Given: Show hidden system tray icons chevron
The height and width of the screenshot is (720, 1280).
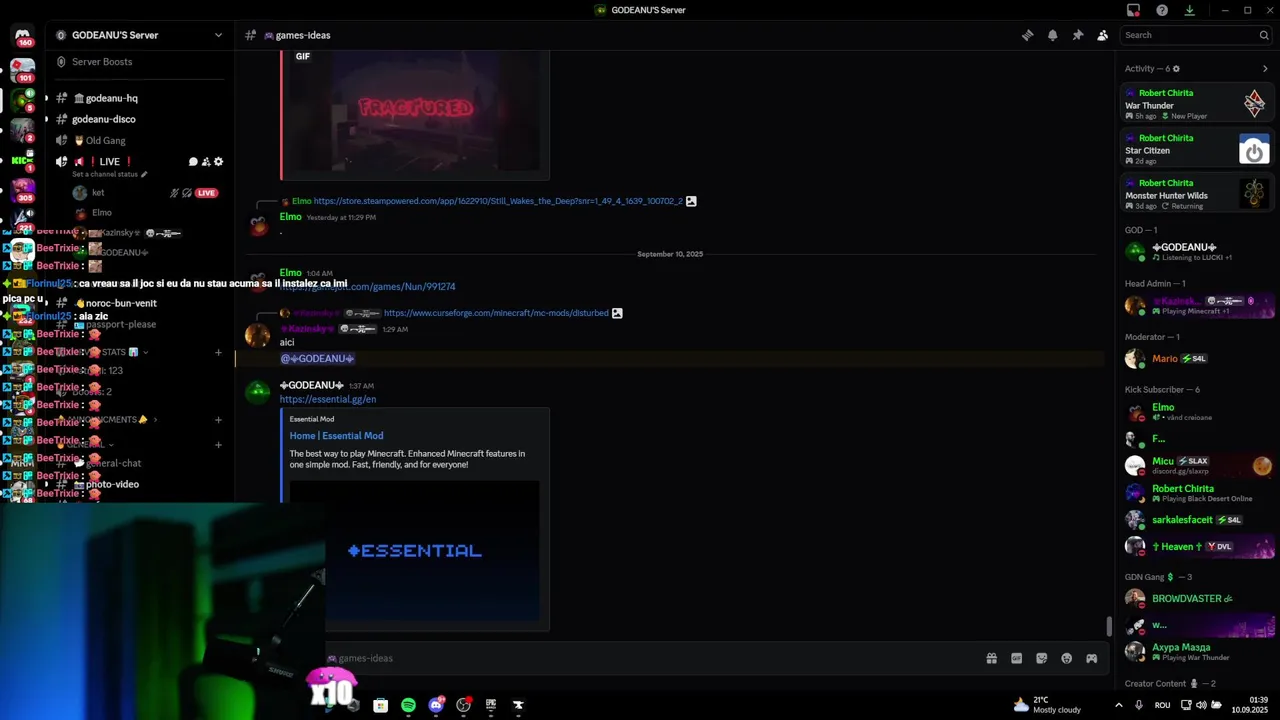Looking at the screenshot, I should (x=1119, y=705).
